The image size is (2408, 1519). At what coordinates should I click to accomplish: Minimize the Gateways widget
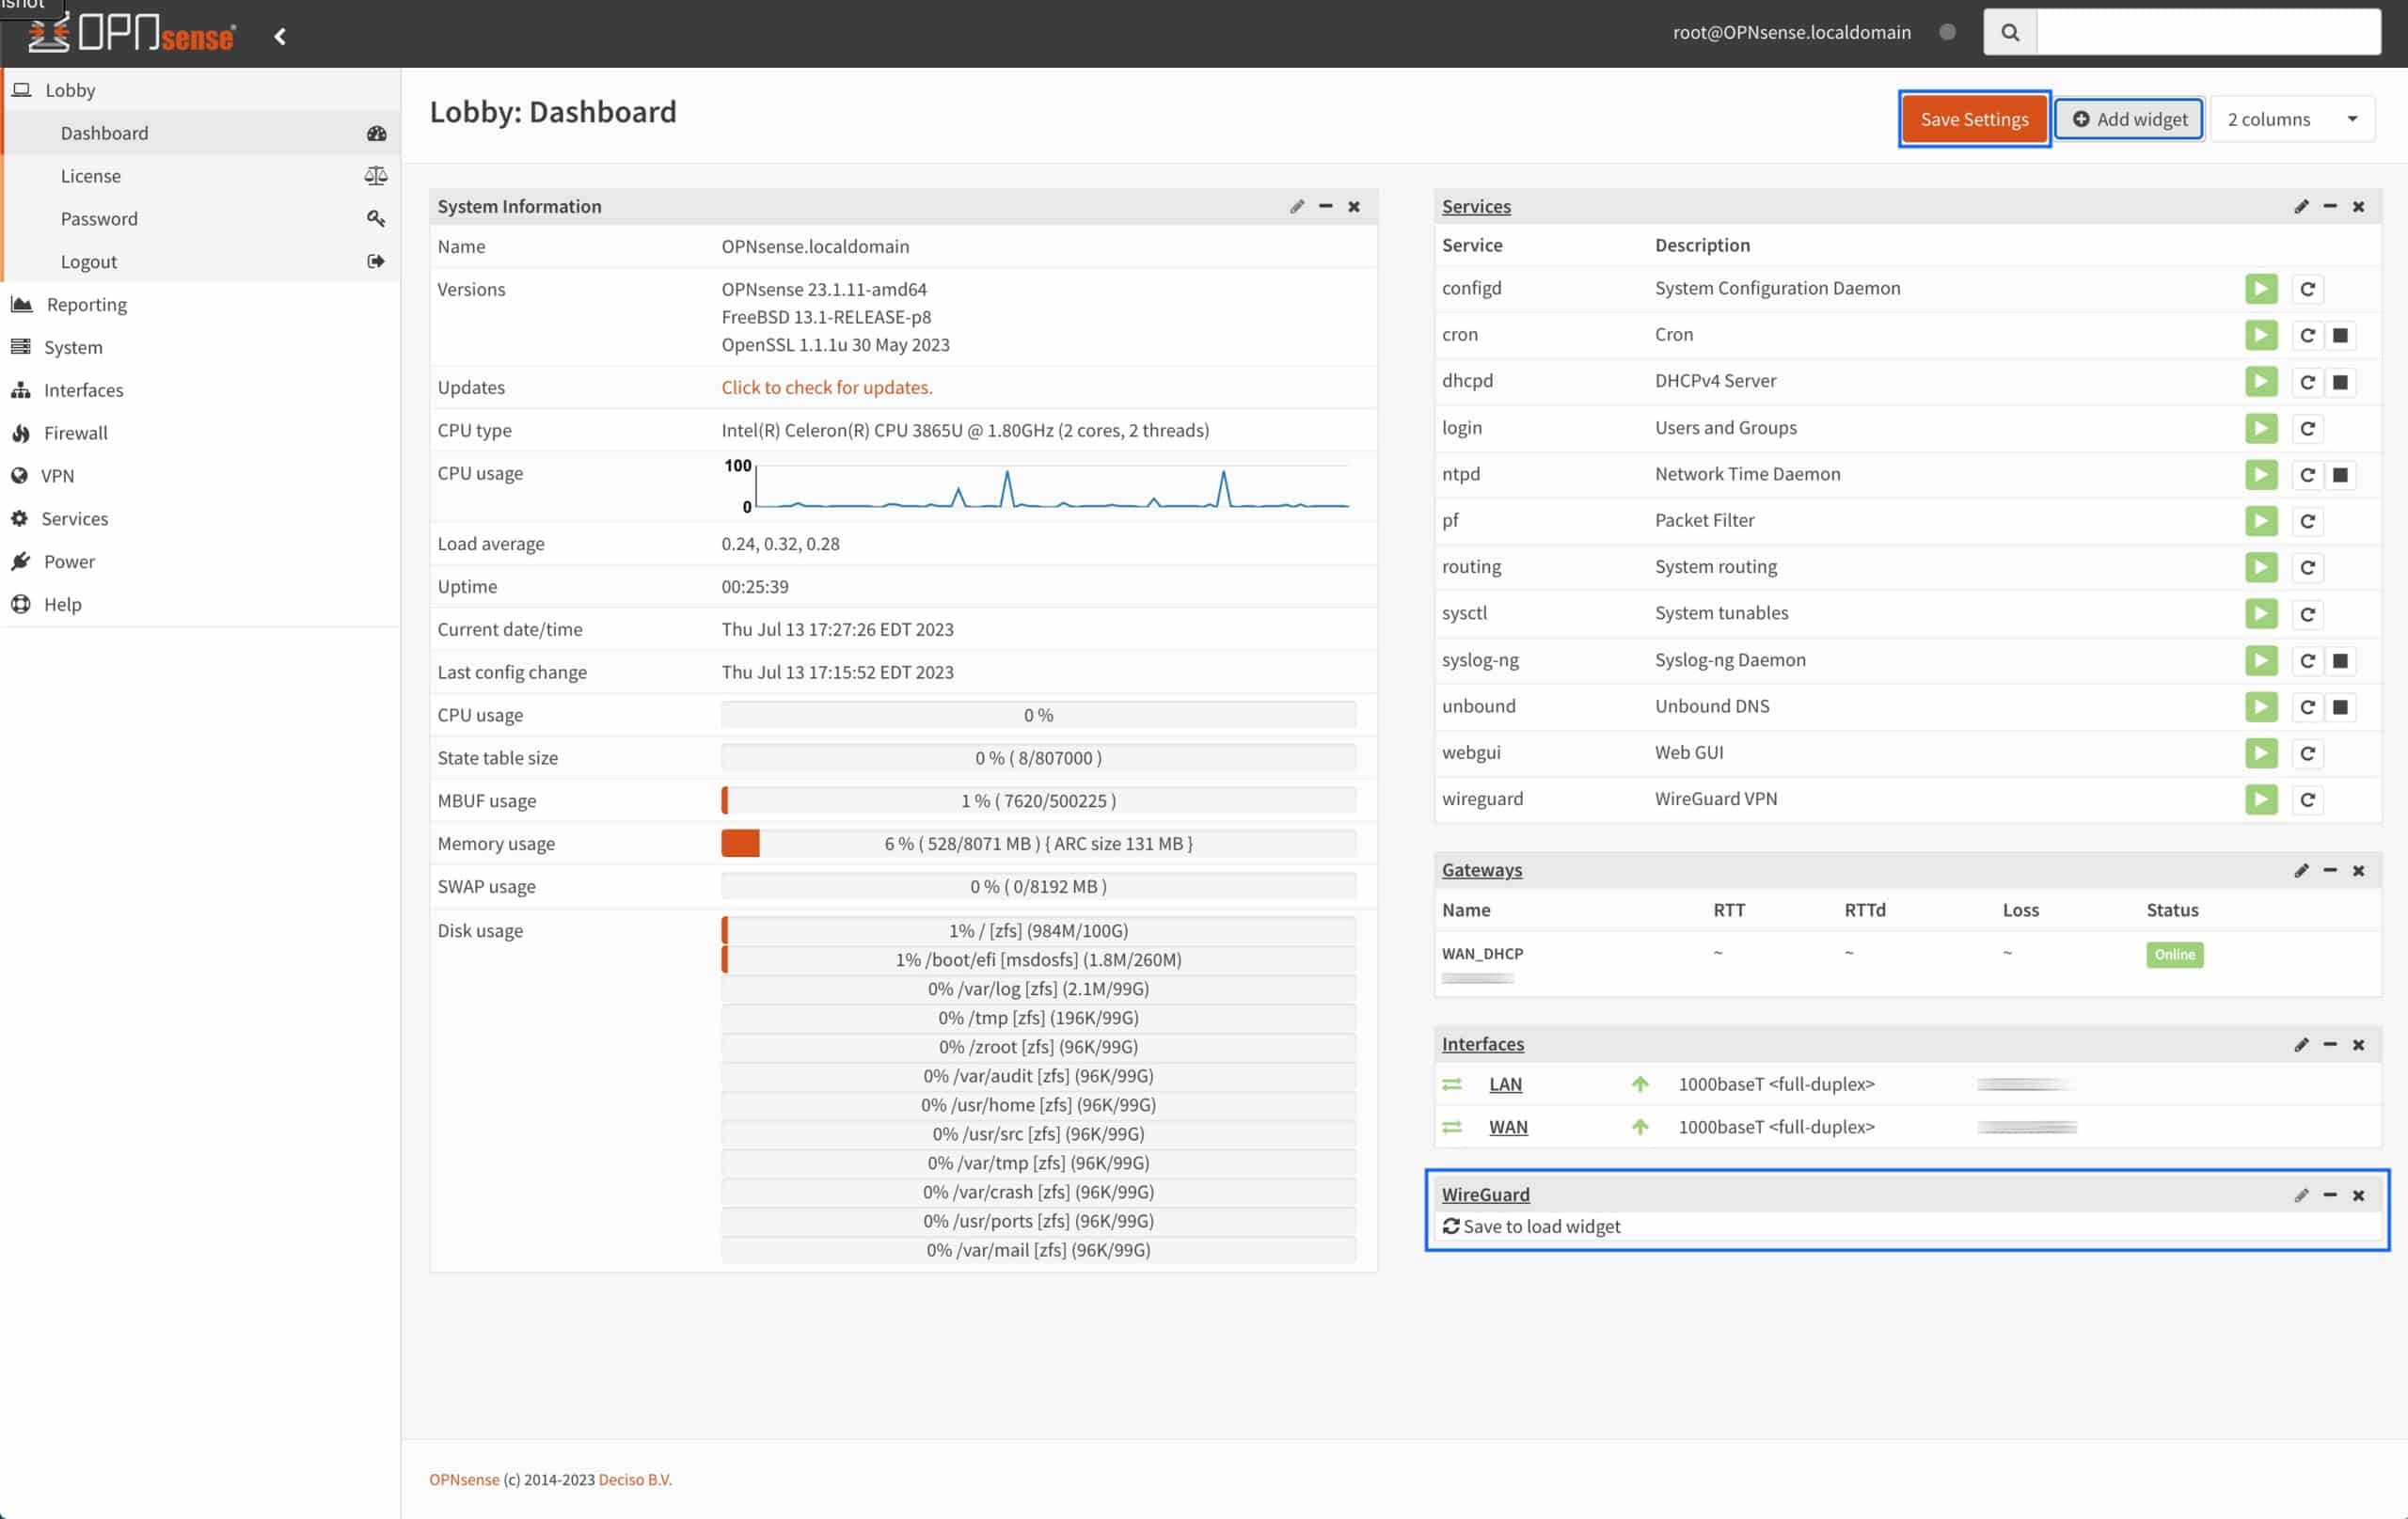click(x=2329, y=870)
